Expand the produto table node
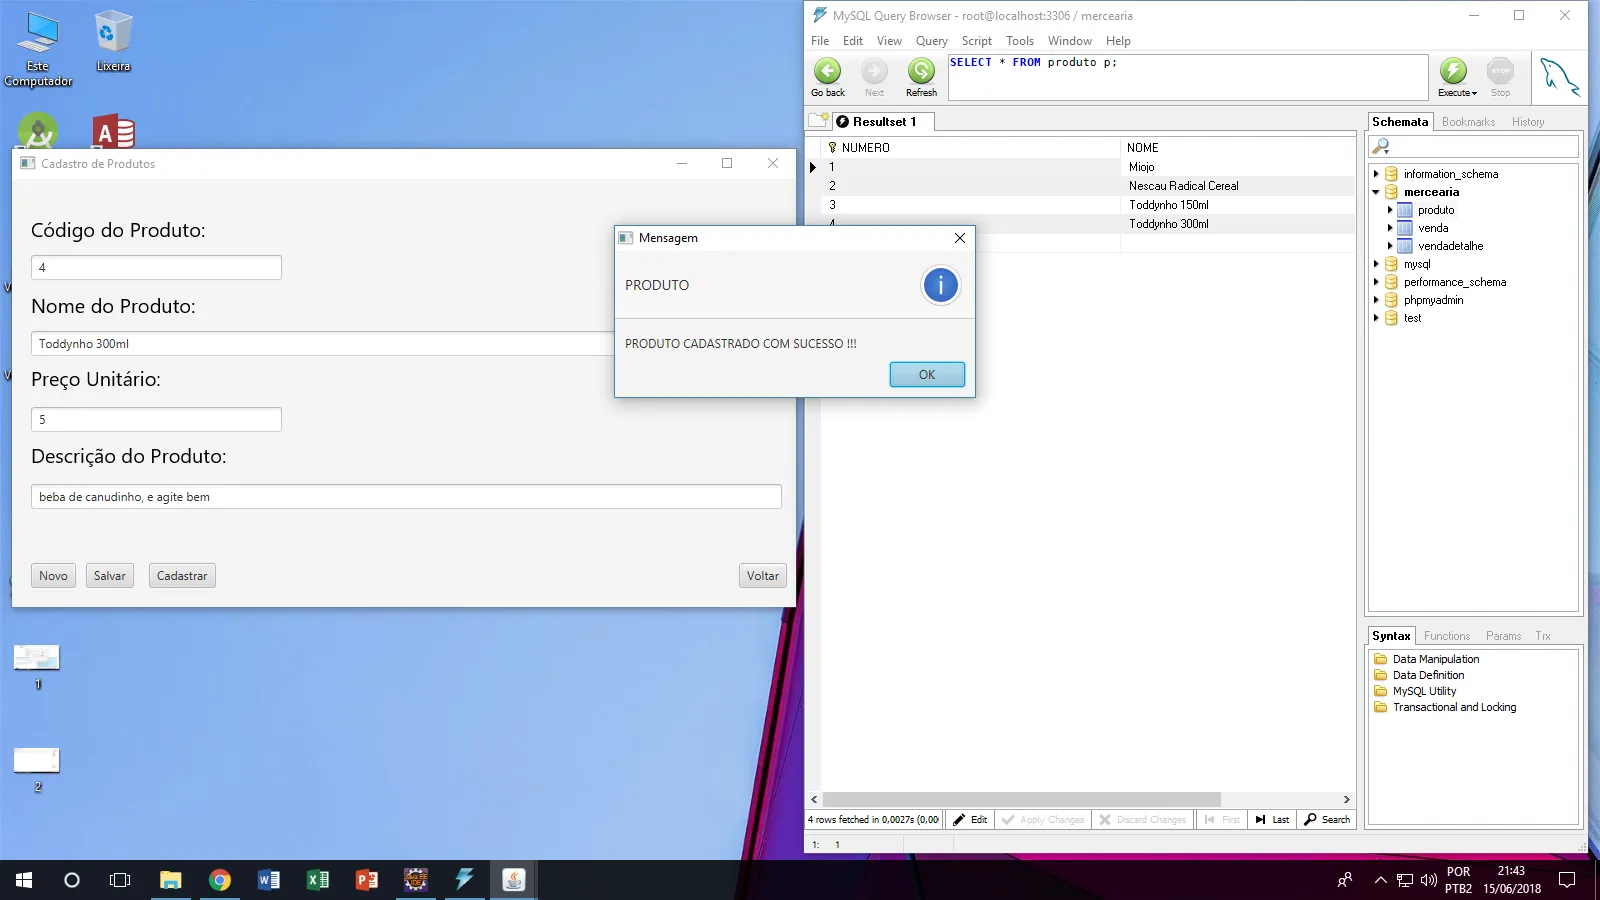Image resolution: width=1600 pixels, height=900 pixels. pos(1390,210)
